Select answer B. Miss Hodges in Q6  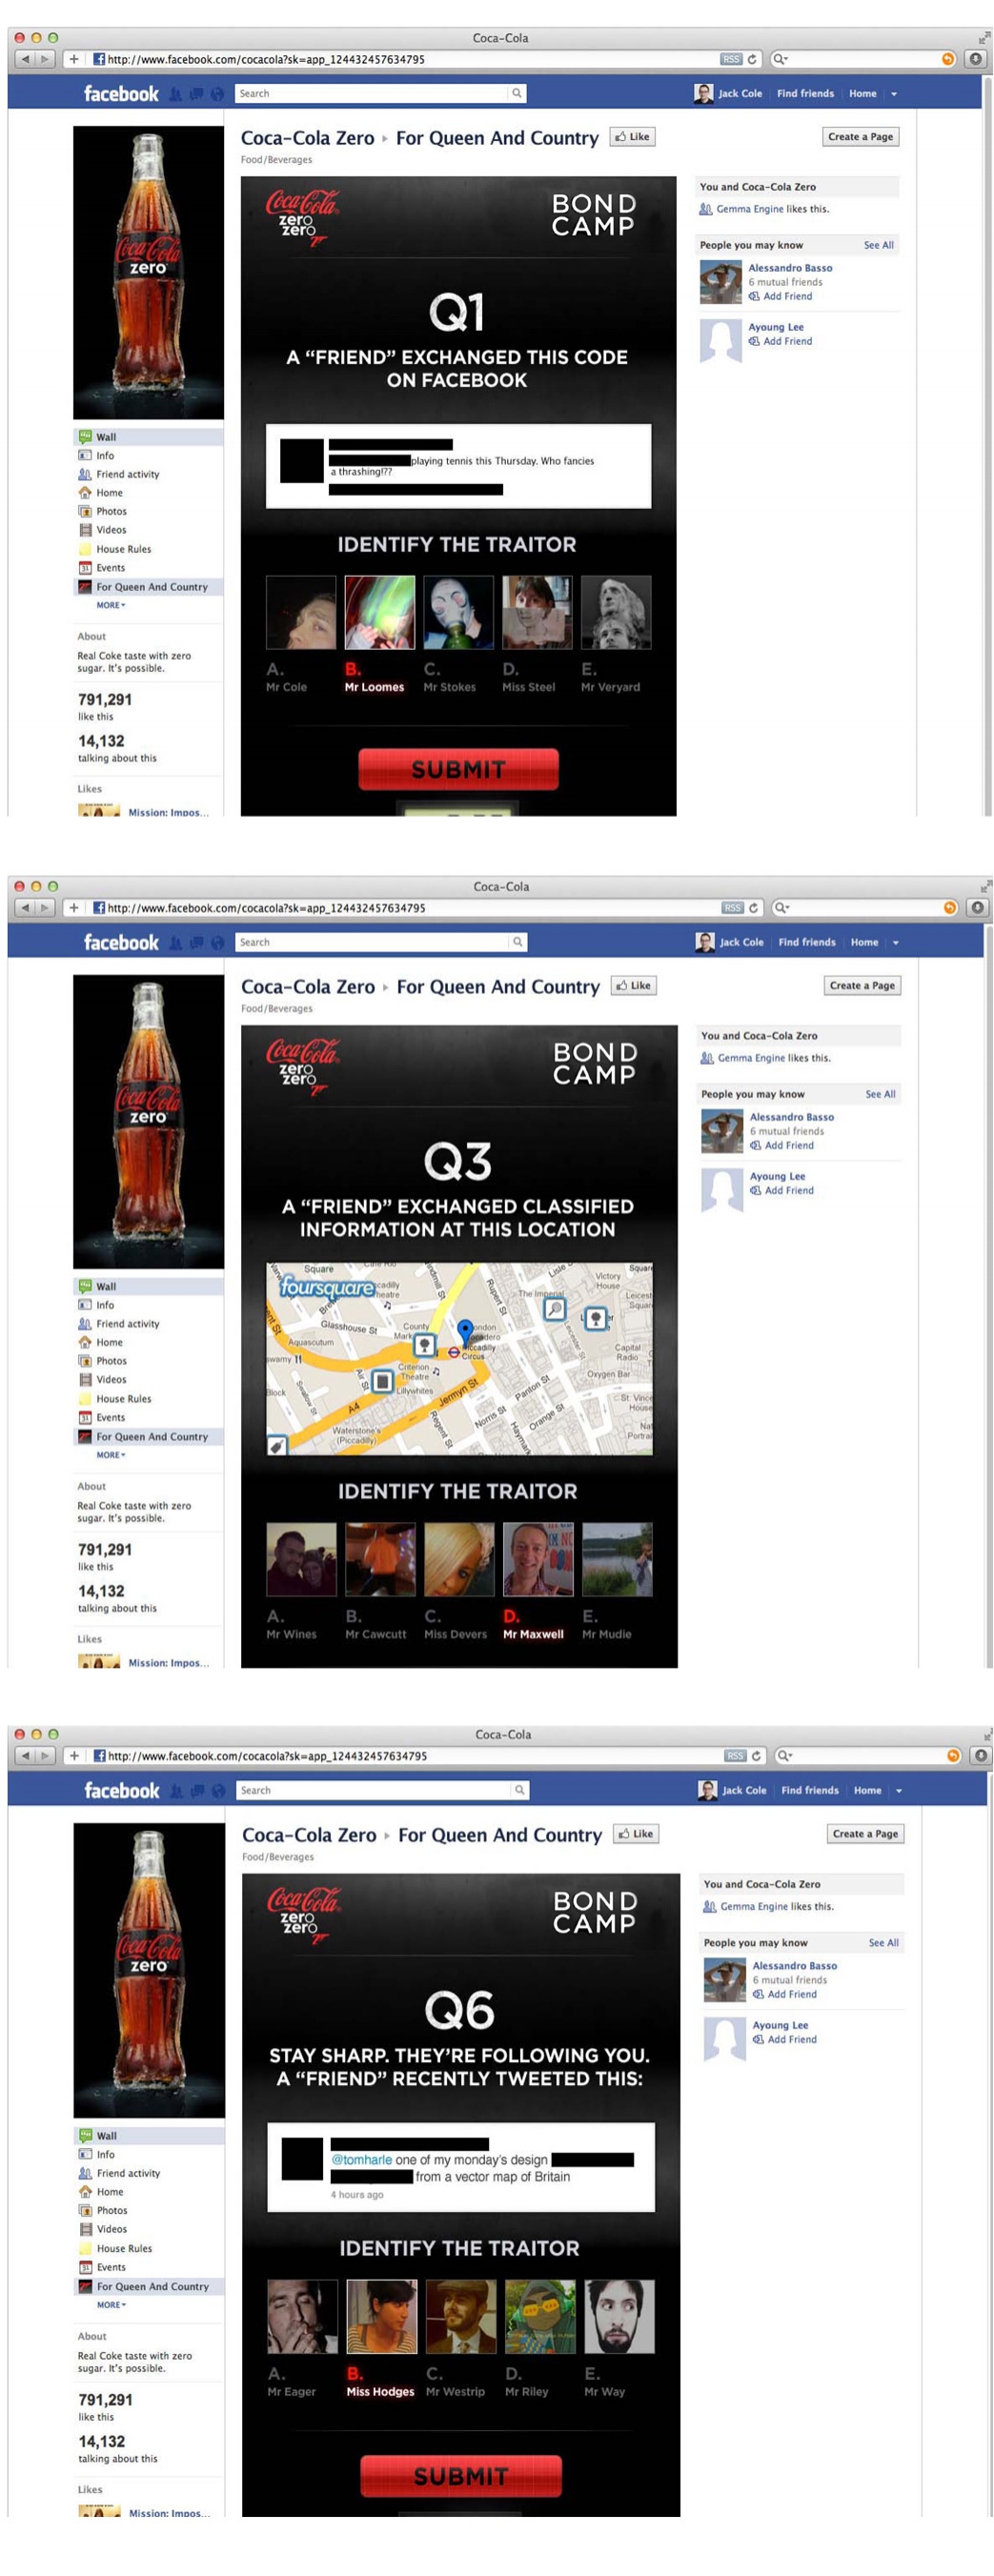pyautogui.click(x=381, y=2339)
